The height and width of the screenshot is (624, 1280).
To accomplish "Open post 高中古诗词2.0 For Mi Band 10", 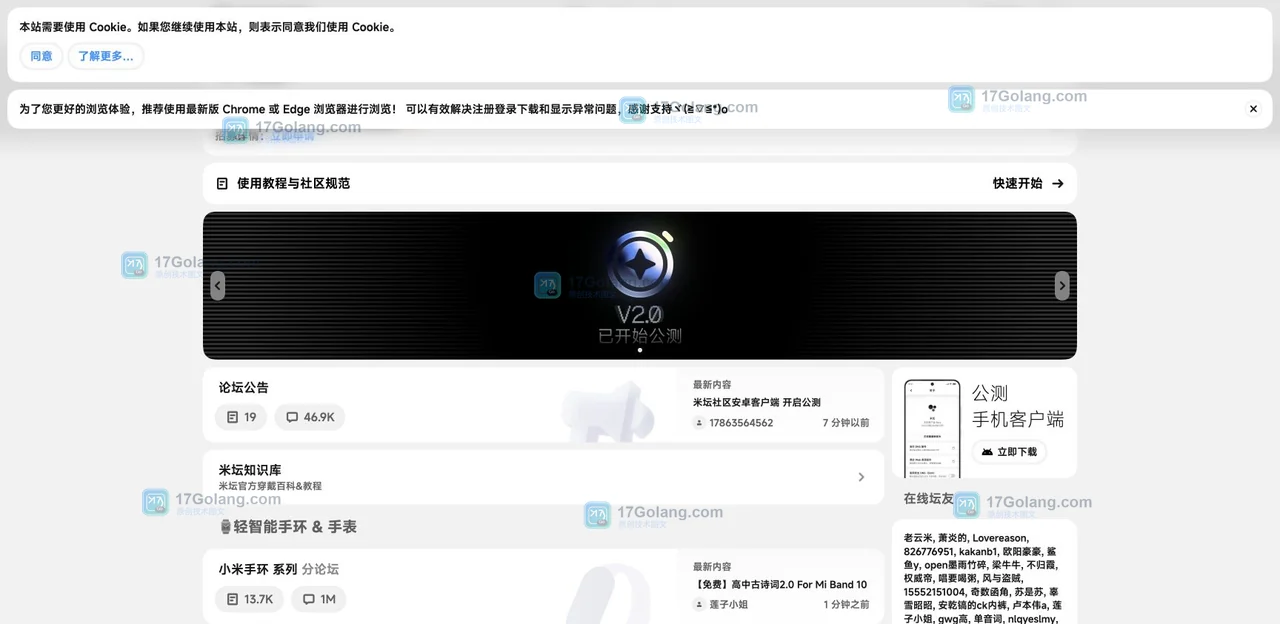I will click(780, 584).
